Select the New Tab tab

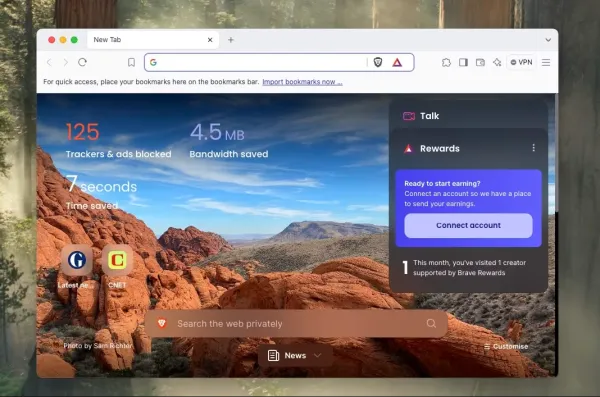pyautogui.click(x=153, y=40)
